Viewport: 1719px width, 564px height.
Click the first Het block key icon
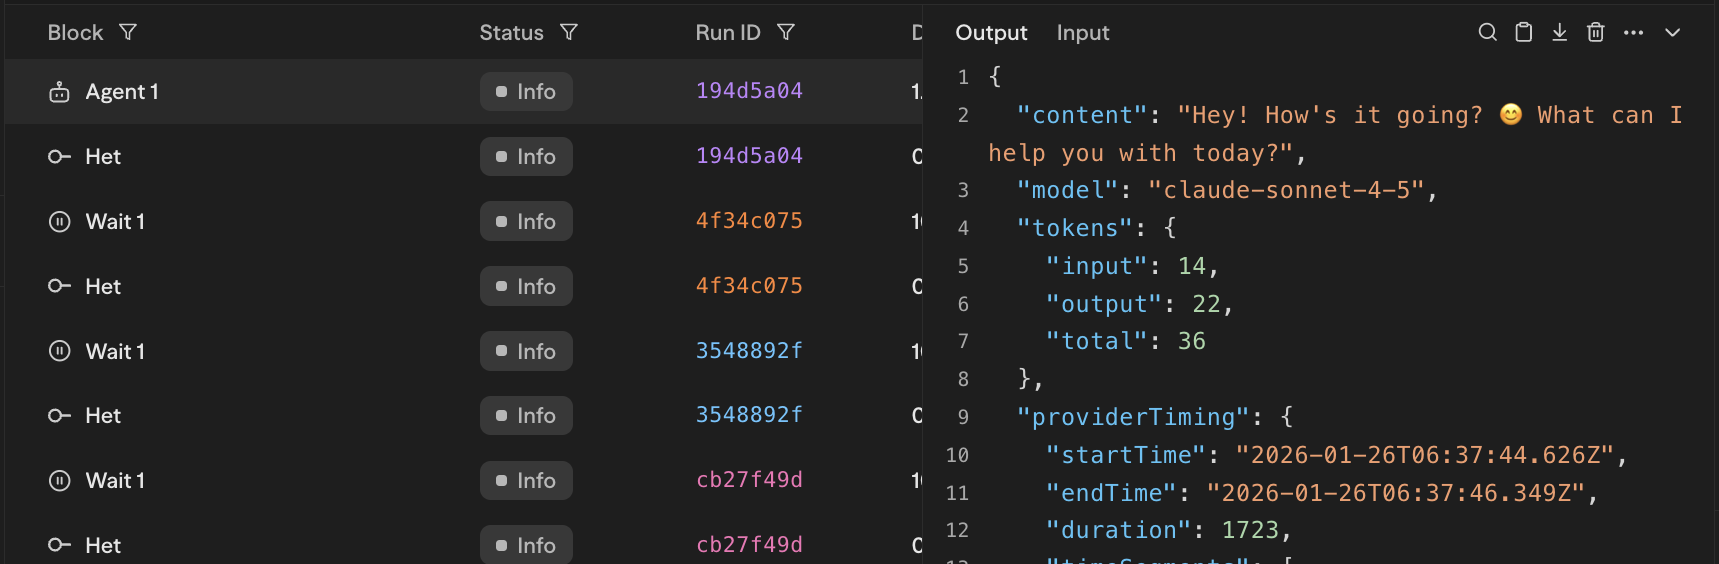60,157
